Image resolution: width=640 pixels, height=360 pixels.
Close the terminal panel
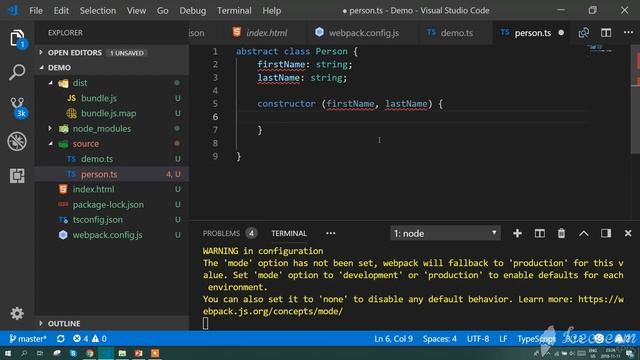(628, 233)
